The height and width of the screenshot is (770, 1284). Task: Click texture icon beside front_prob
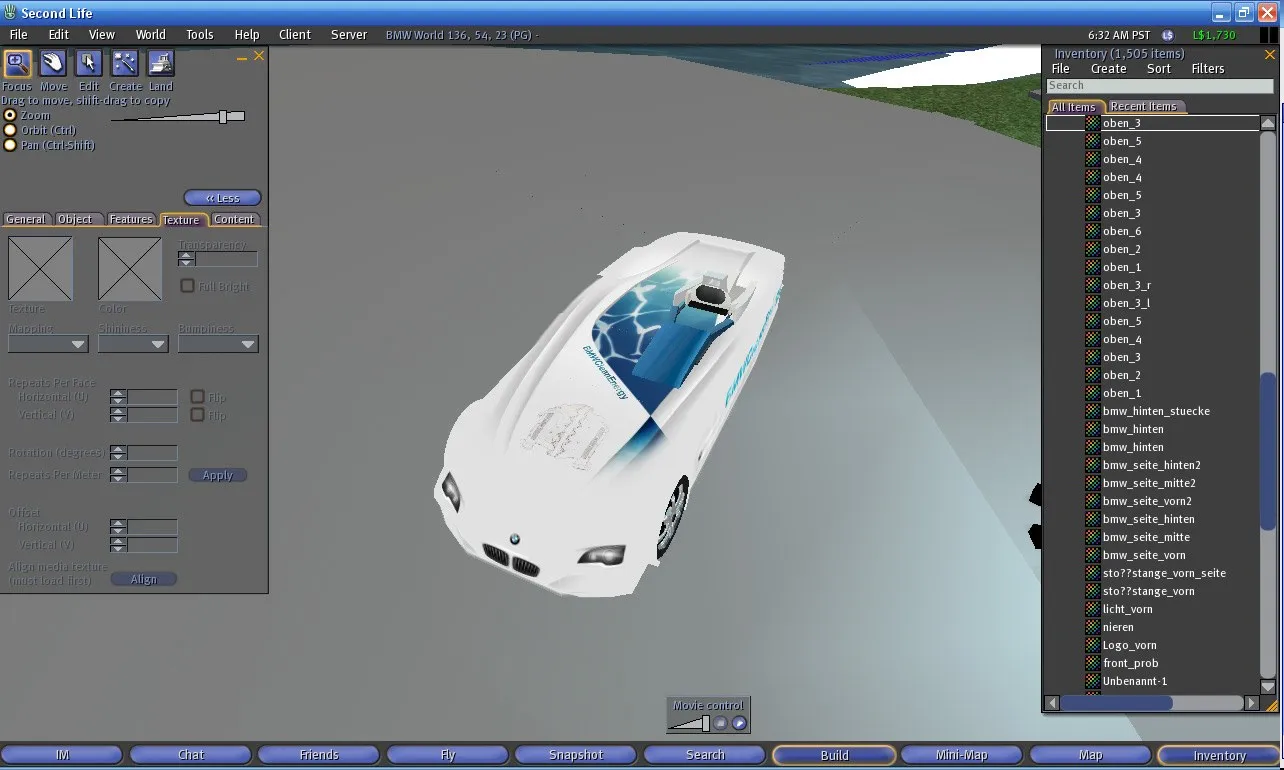(1092, 663)
